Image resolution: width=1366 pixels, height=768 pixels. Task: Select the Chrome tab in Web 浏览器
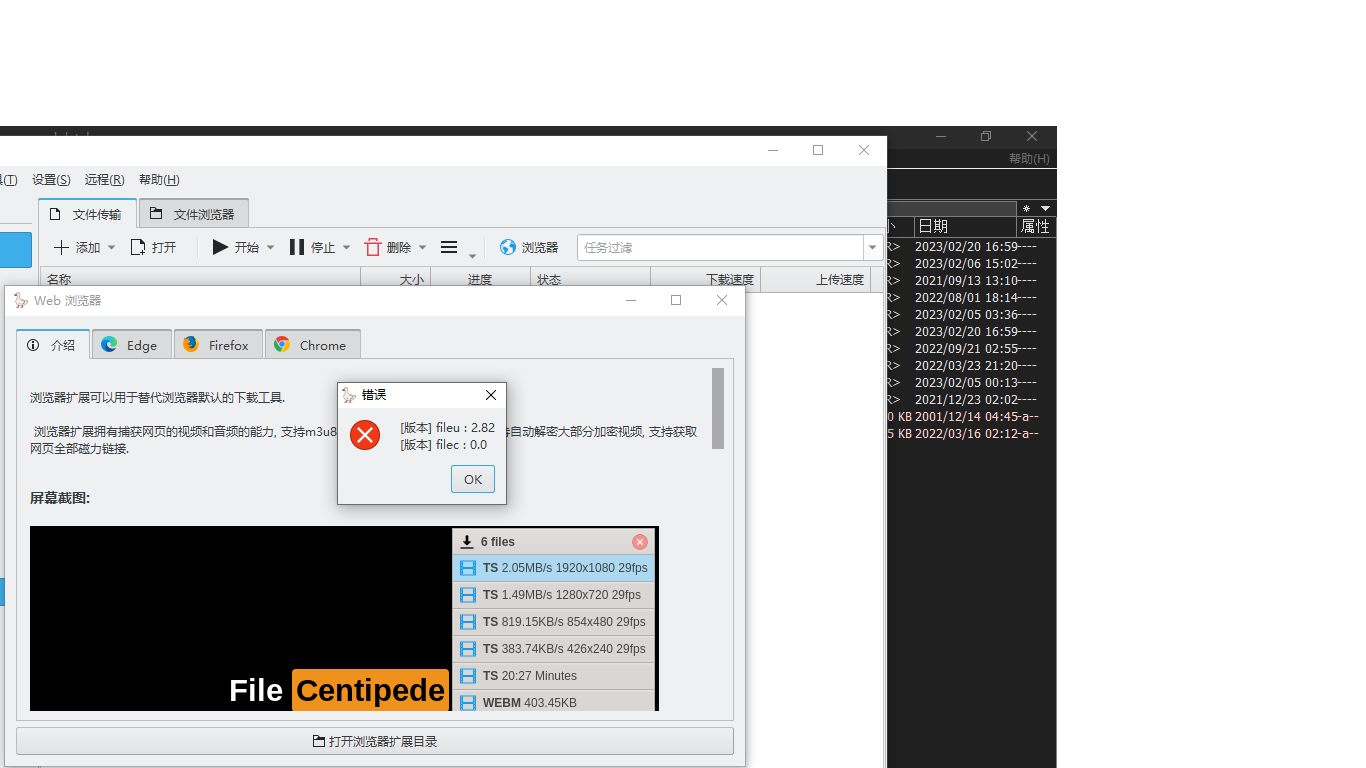tap(312, 344)
